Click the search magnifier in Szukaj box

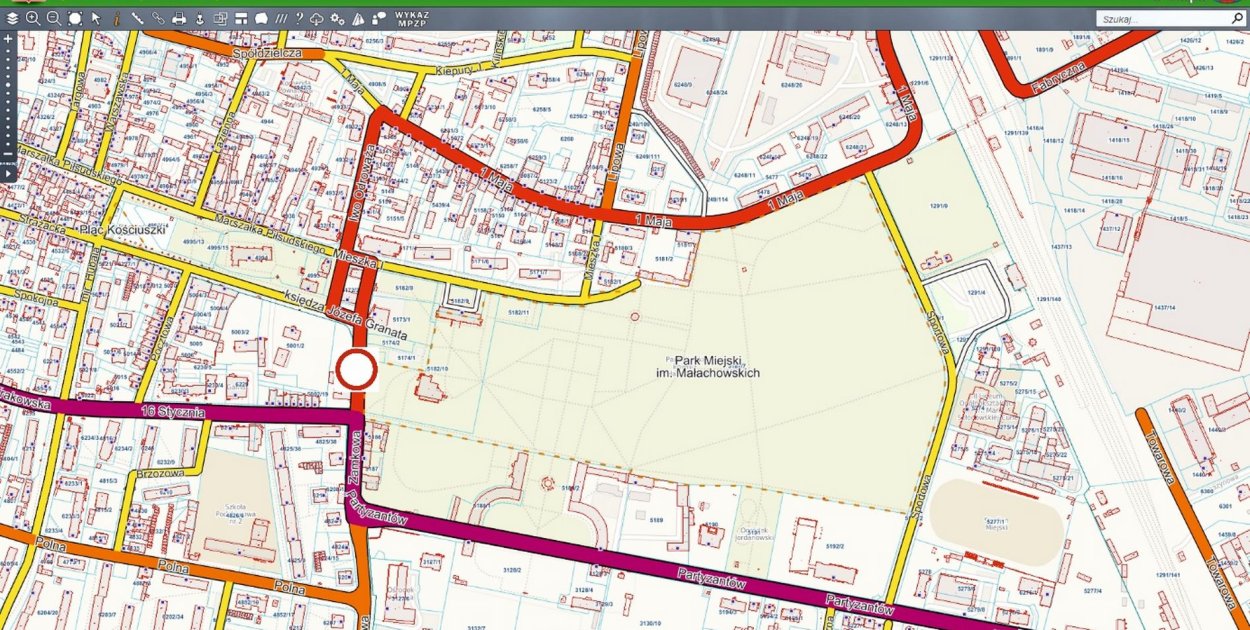point(1236,19)
